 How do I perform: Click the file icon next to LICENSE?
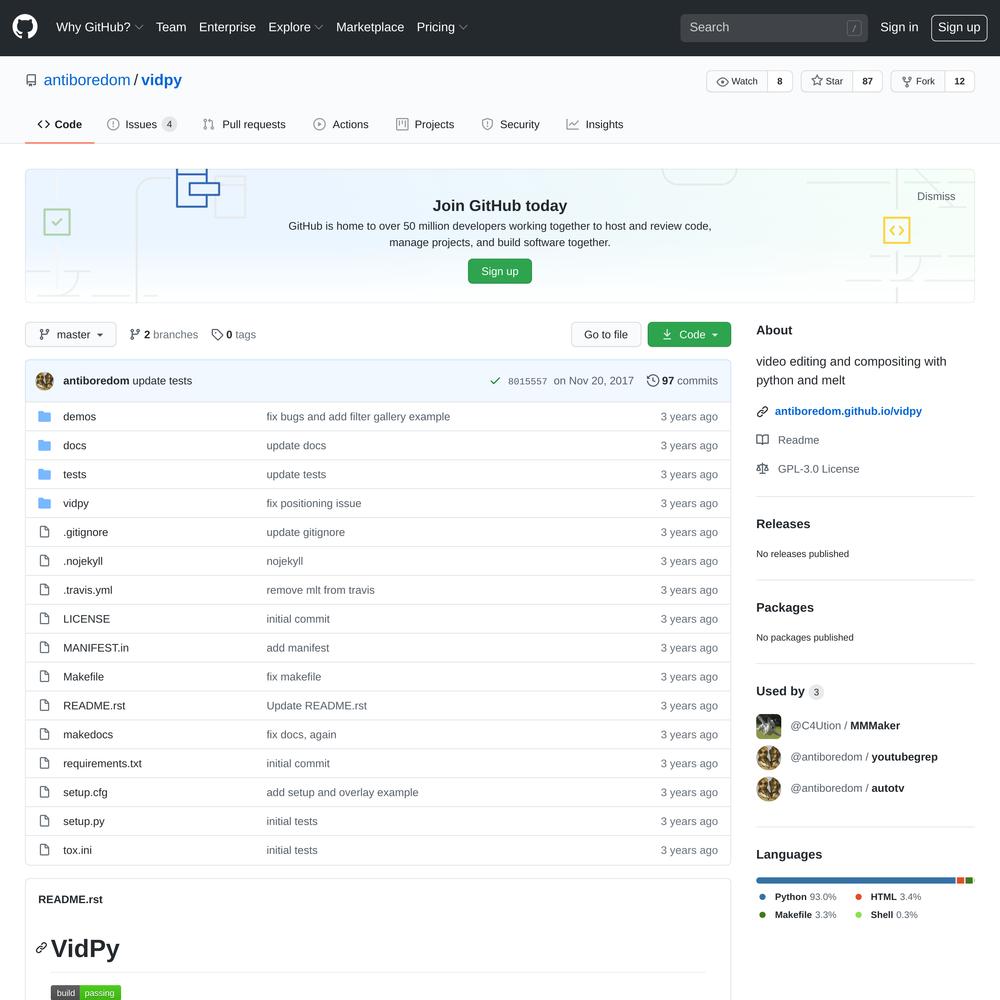click(x=44, y=619)
